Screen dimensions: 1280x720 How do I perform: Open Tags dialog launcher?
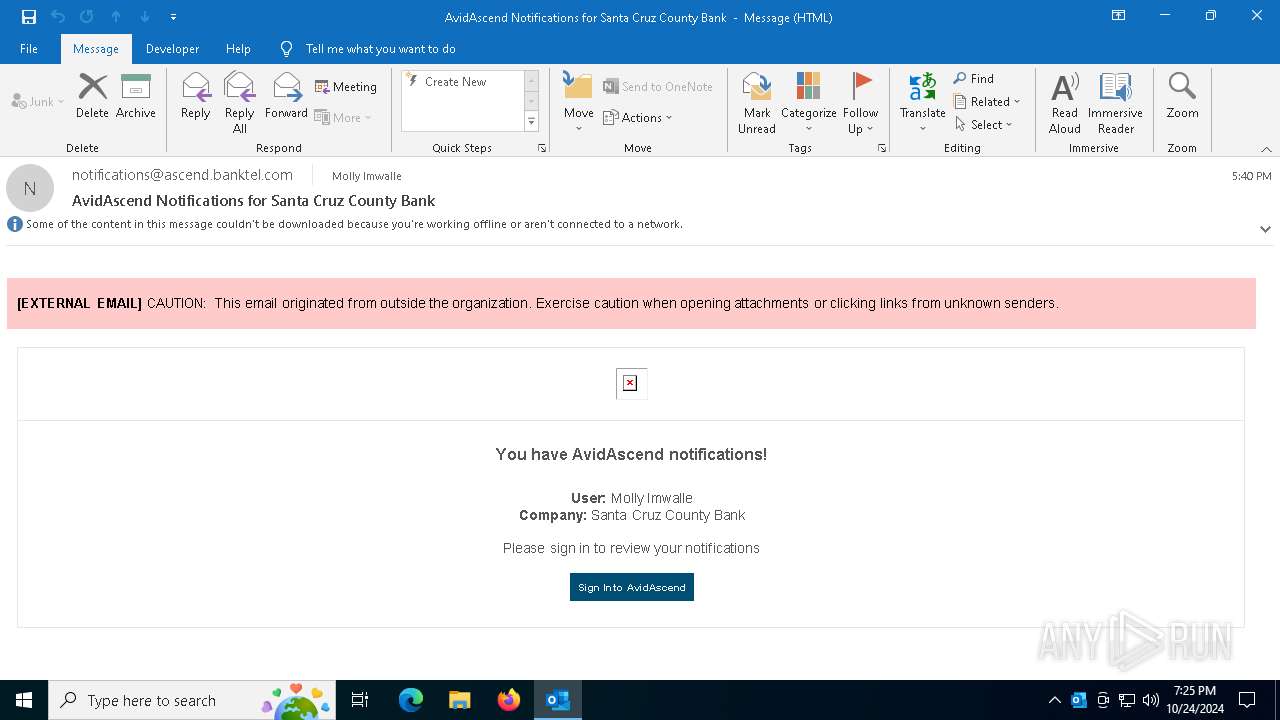[882, 148]
